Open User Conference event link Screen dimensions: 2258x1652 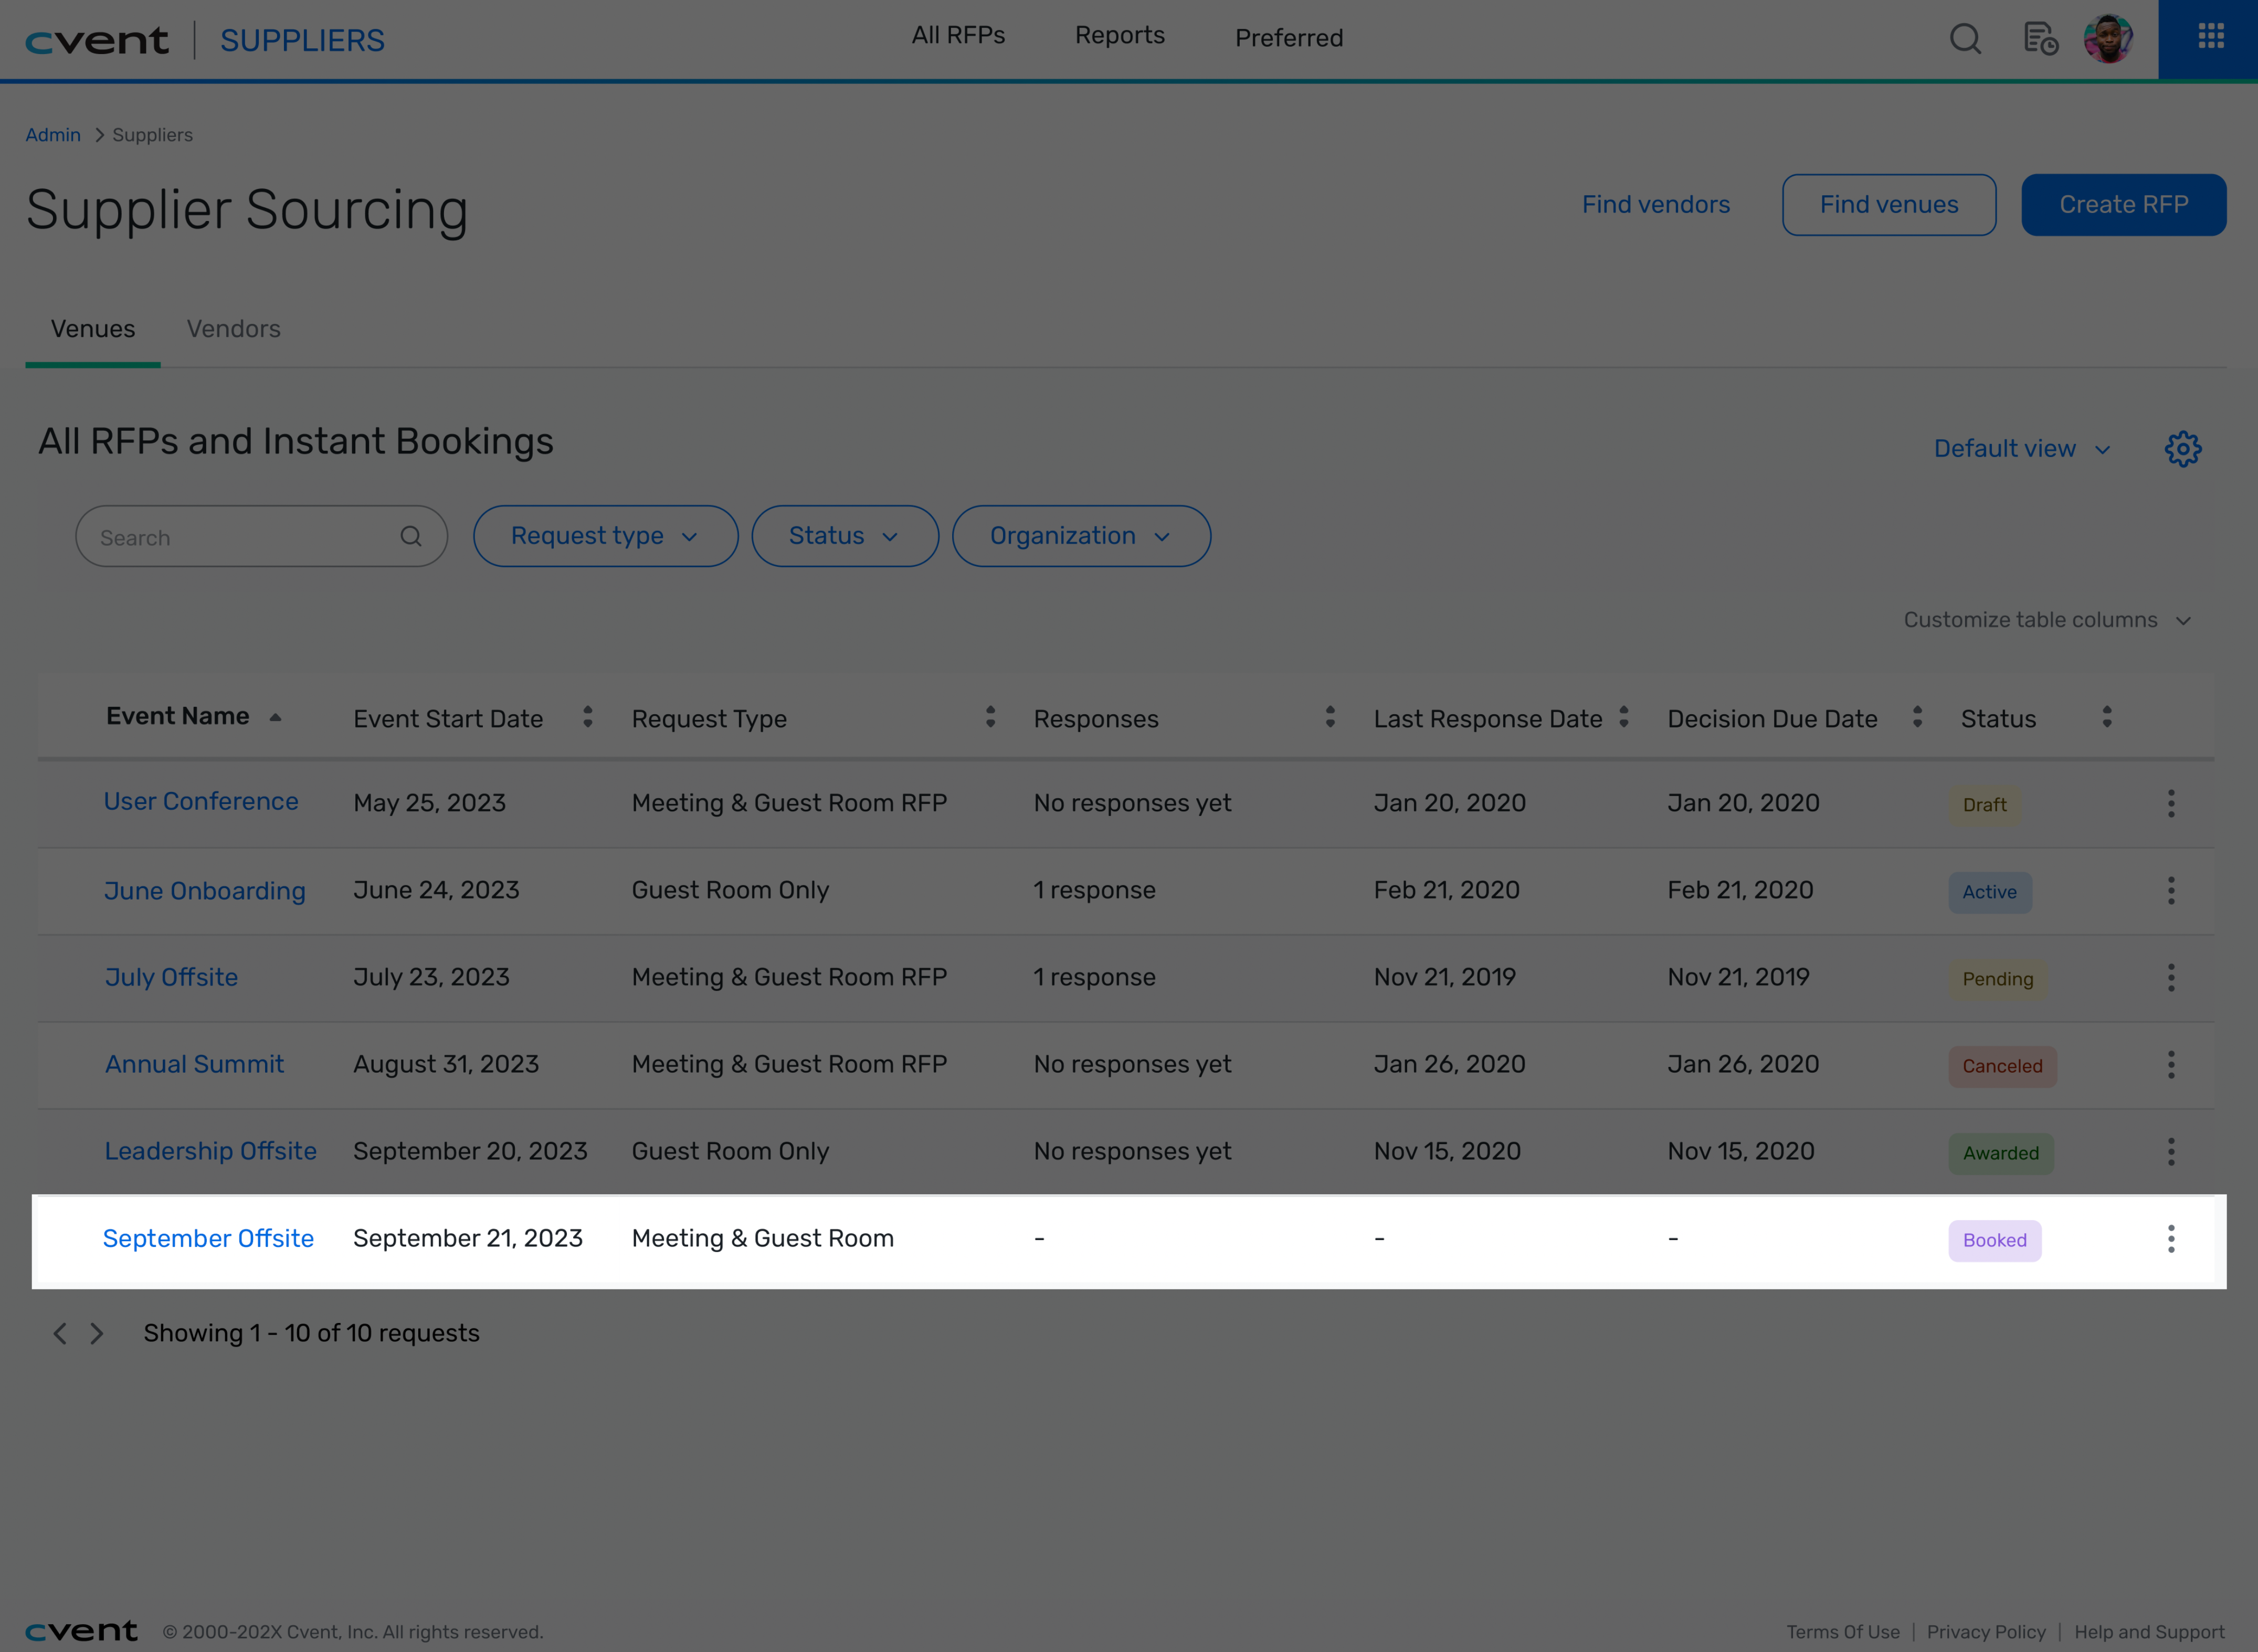click(x=201, y=801)
